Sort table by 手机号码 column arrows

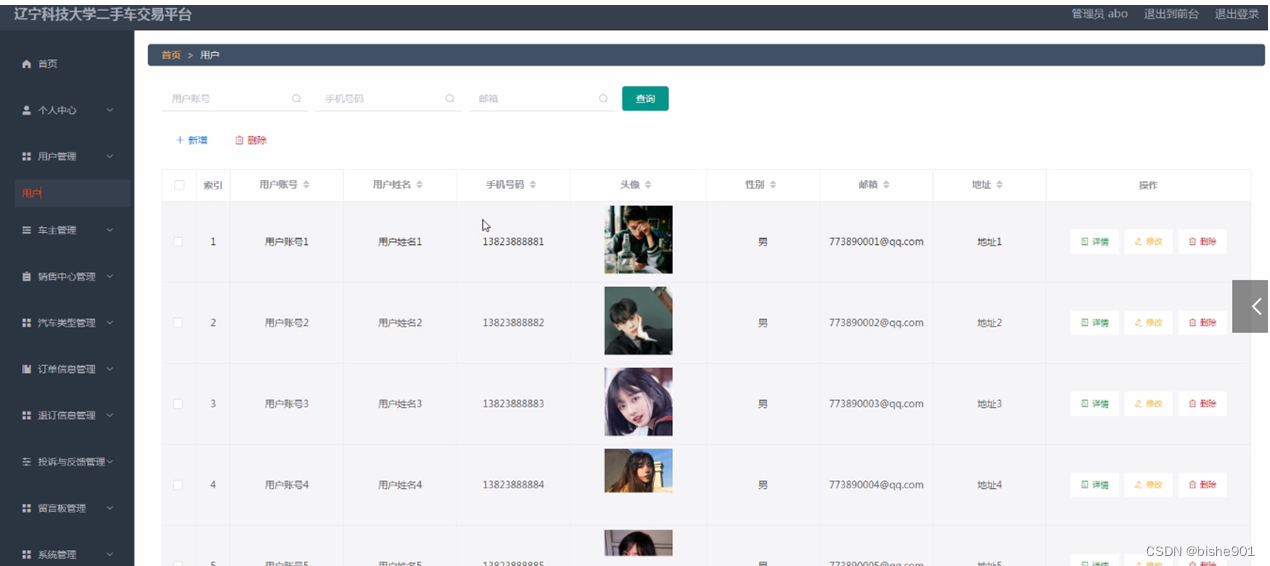pos(533,185)
